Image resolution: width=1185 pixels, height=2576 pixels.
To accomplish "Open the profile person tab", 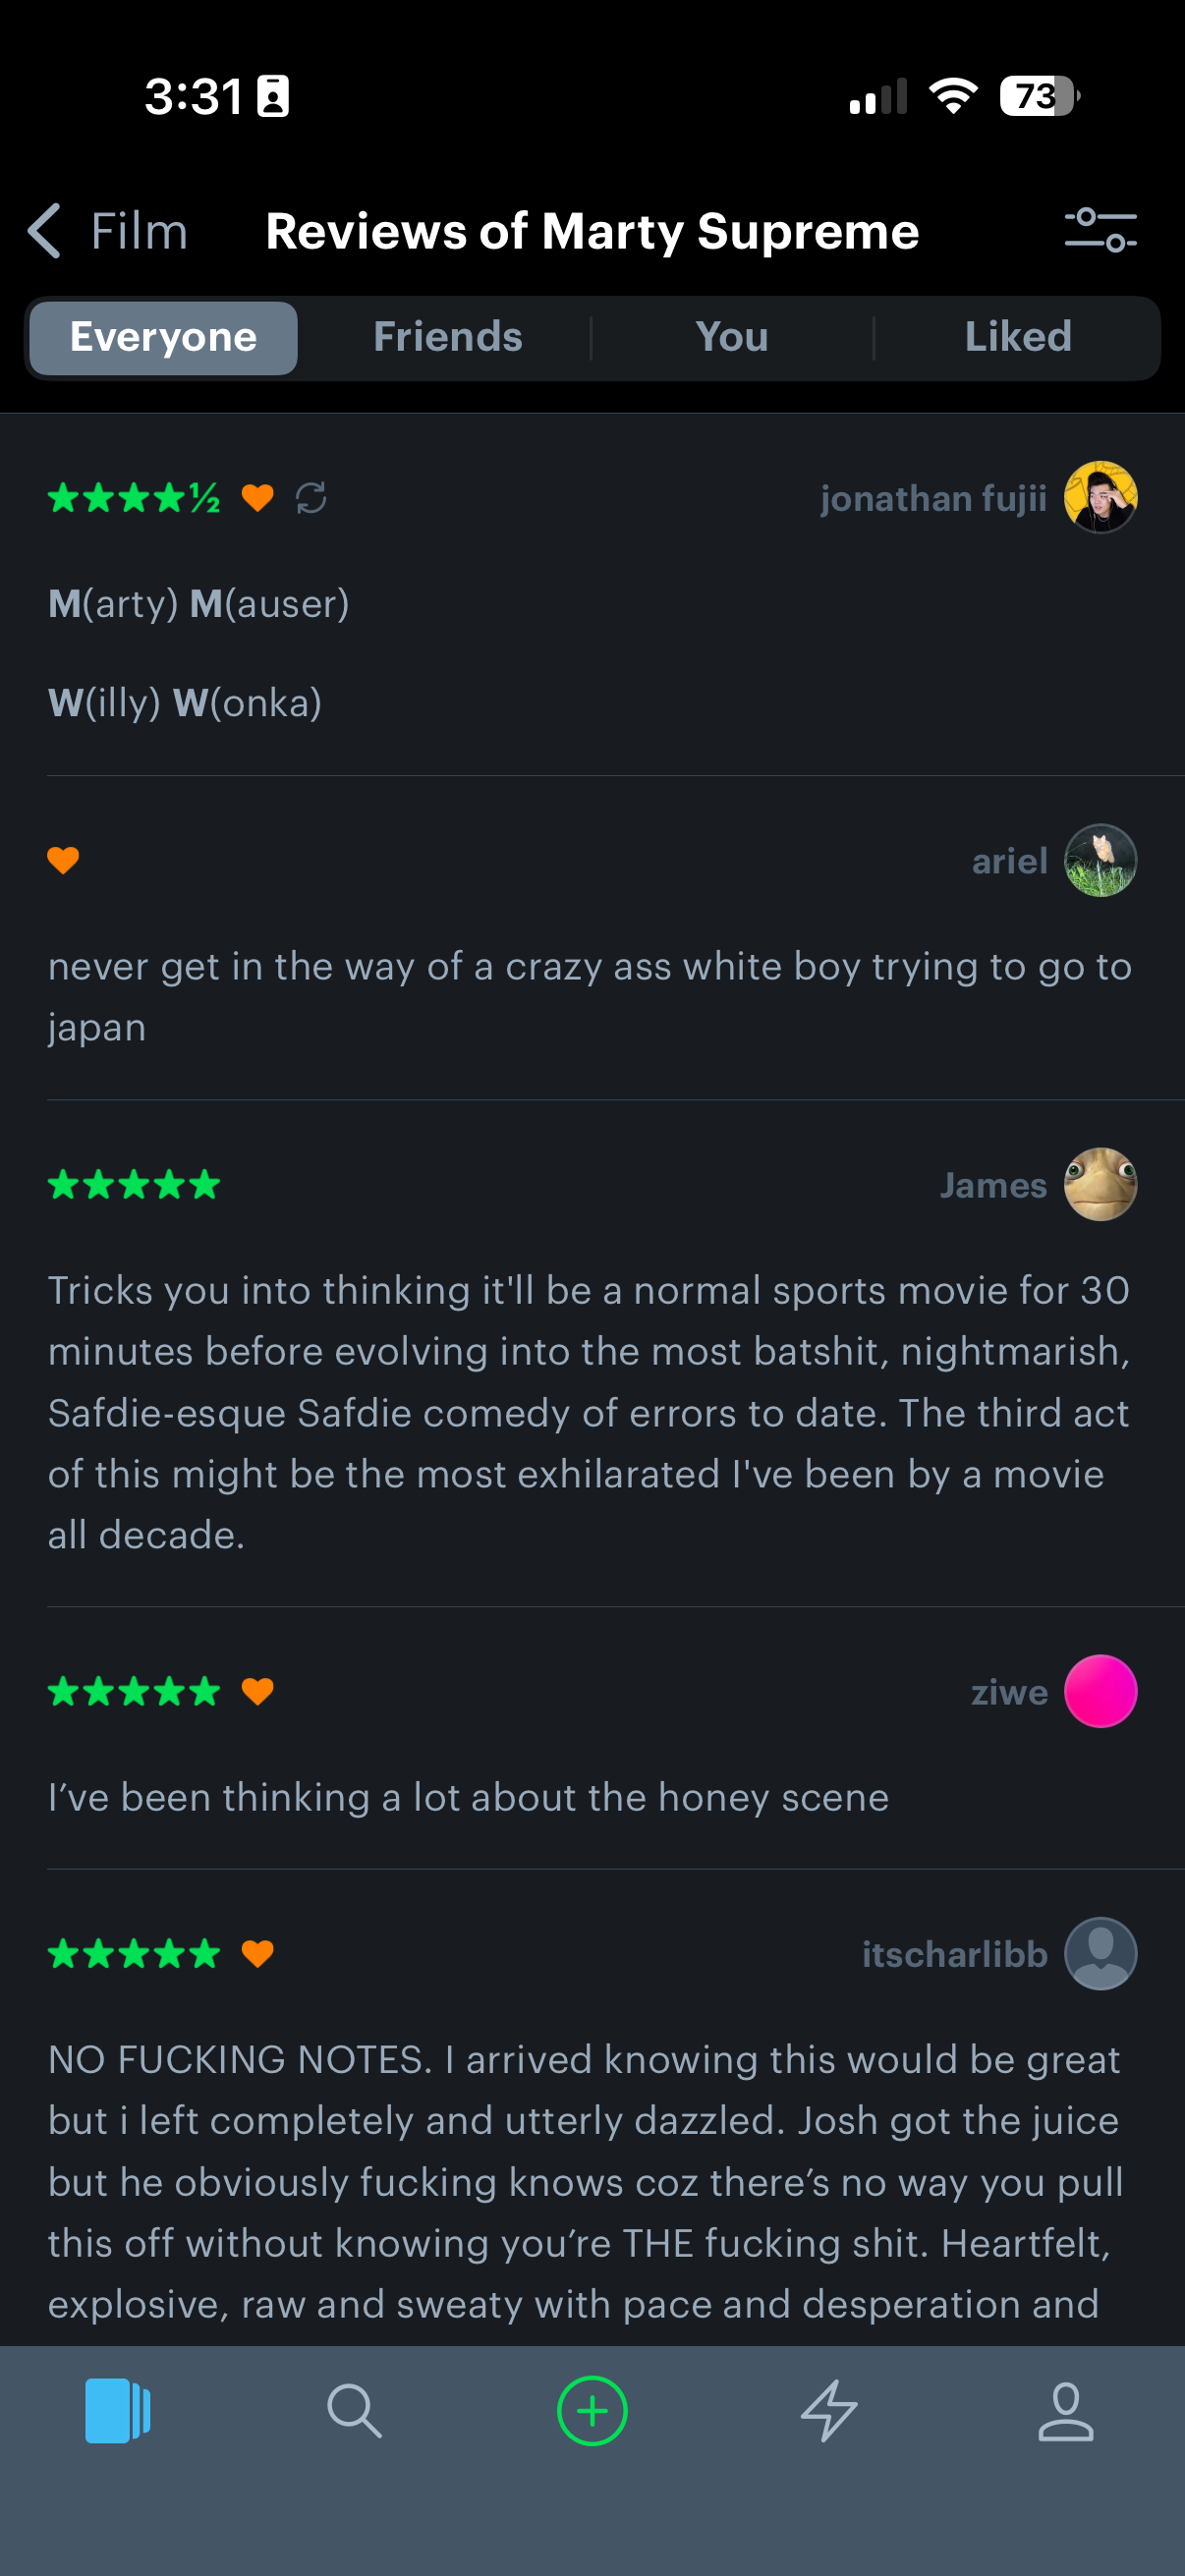I will (1066, 2410).
